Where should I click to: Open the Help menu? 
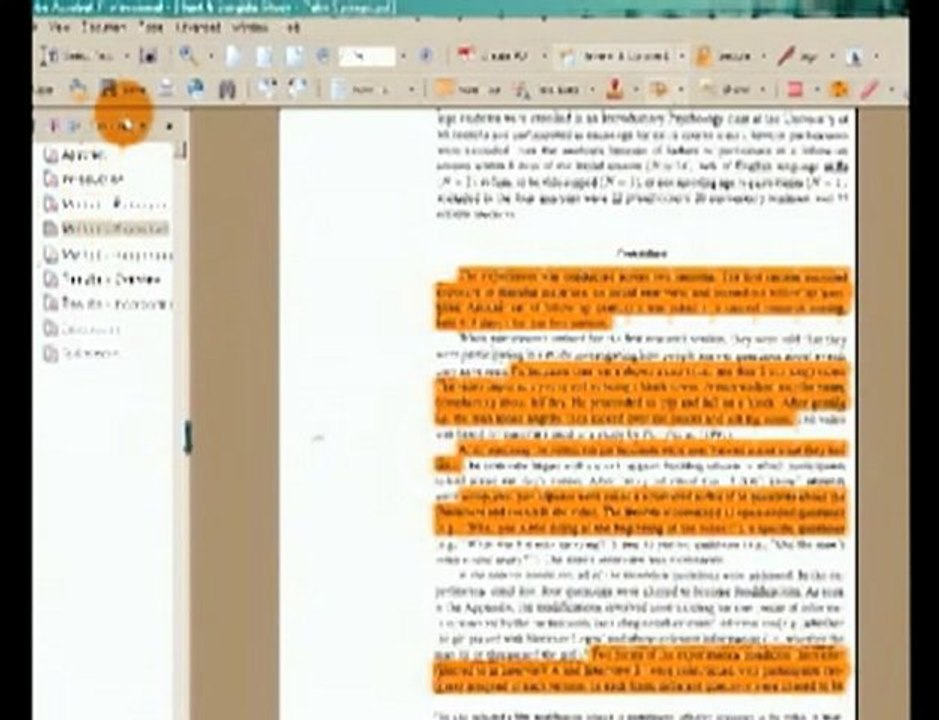point(292,28)
